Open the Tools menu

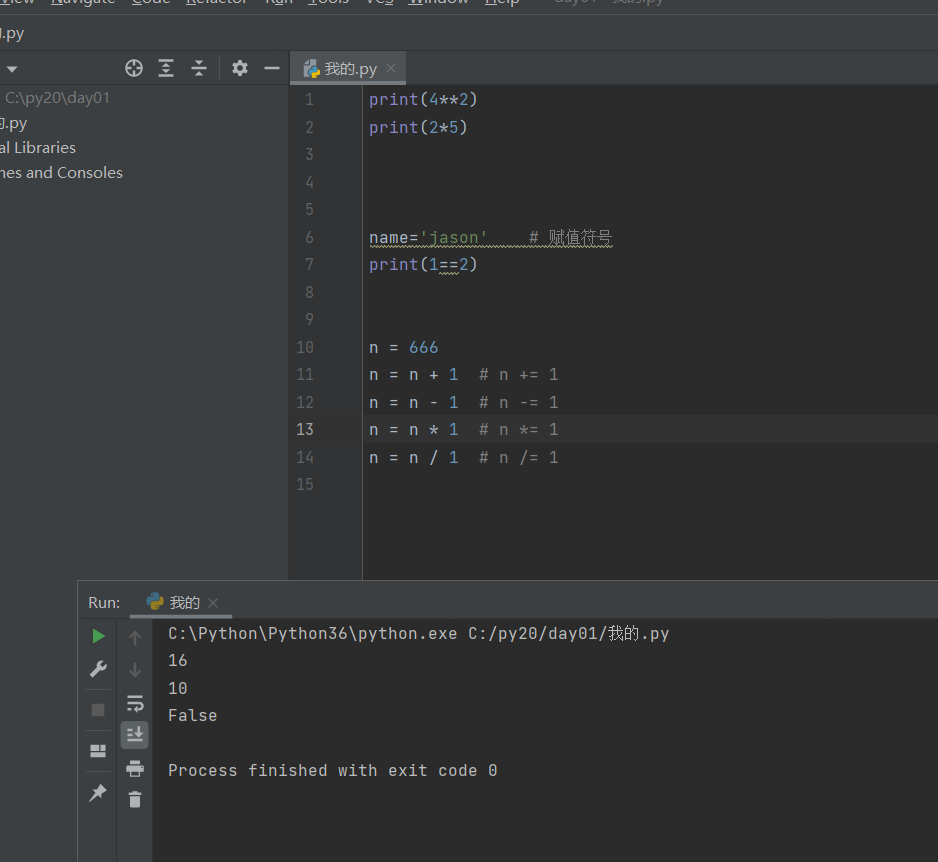[328, 2]
